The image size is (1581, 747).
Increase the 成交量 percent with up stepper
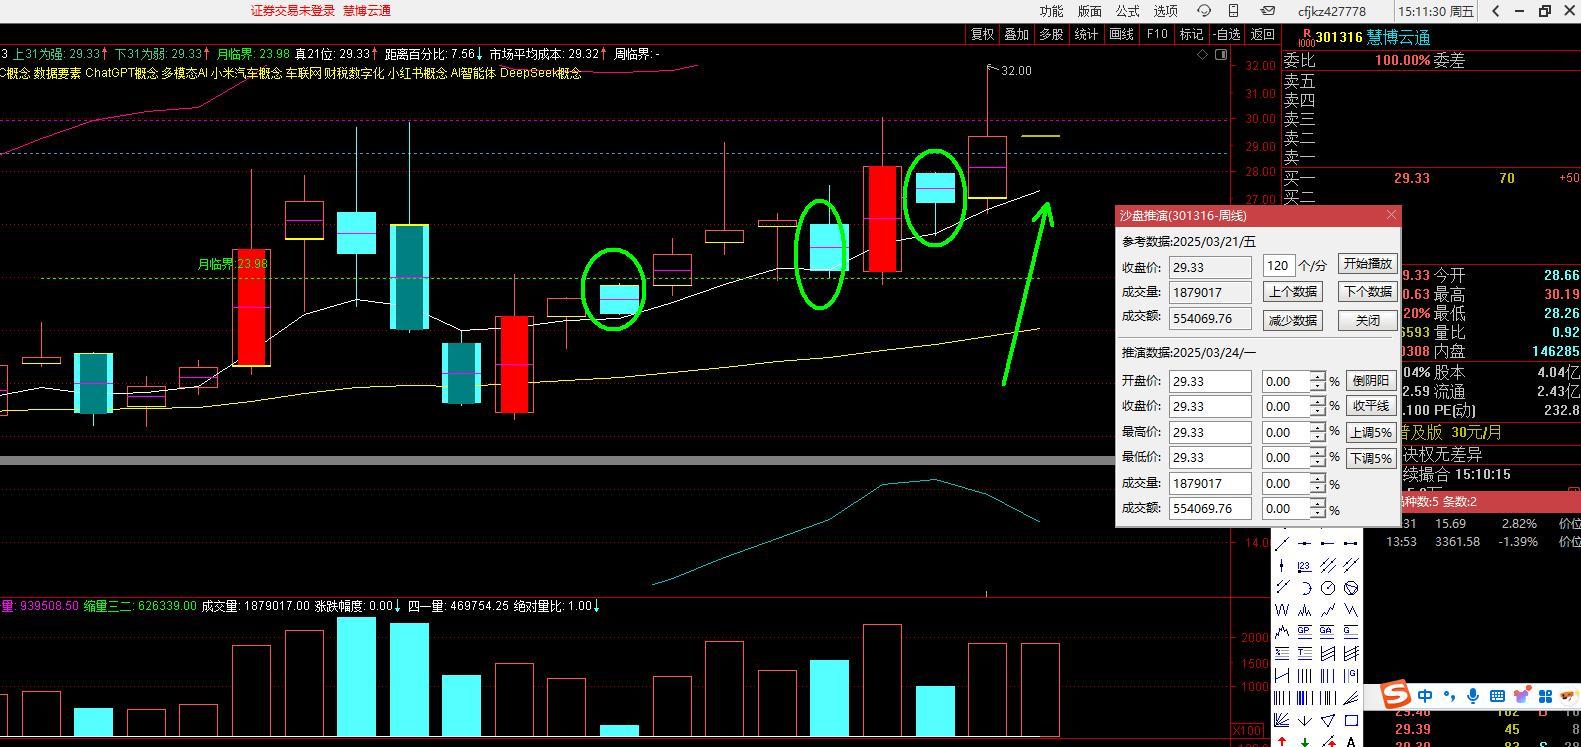click(x=1318, y=479)
